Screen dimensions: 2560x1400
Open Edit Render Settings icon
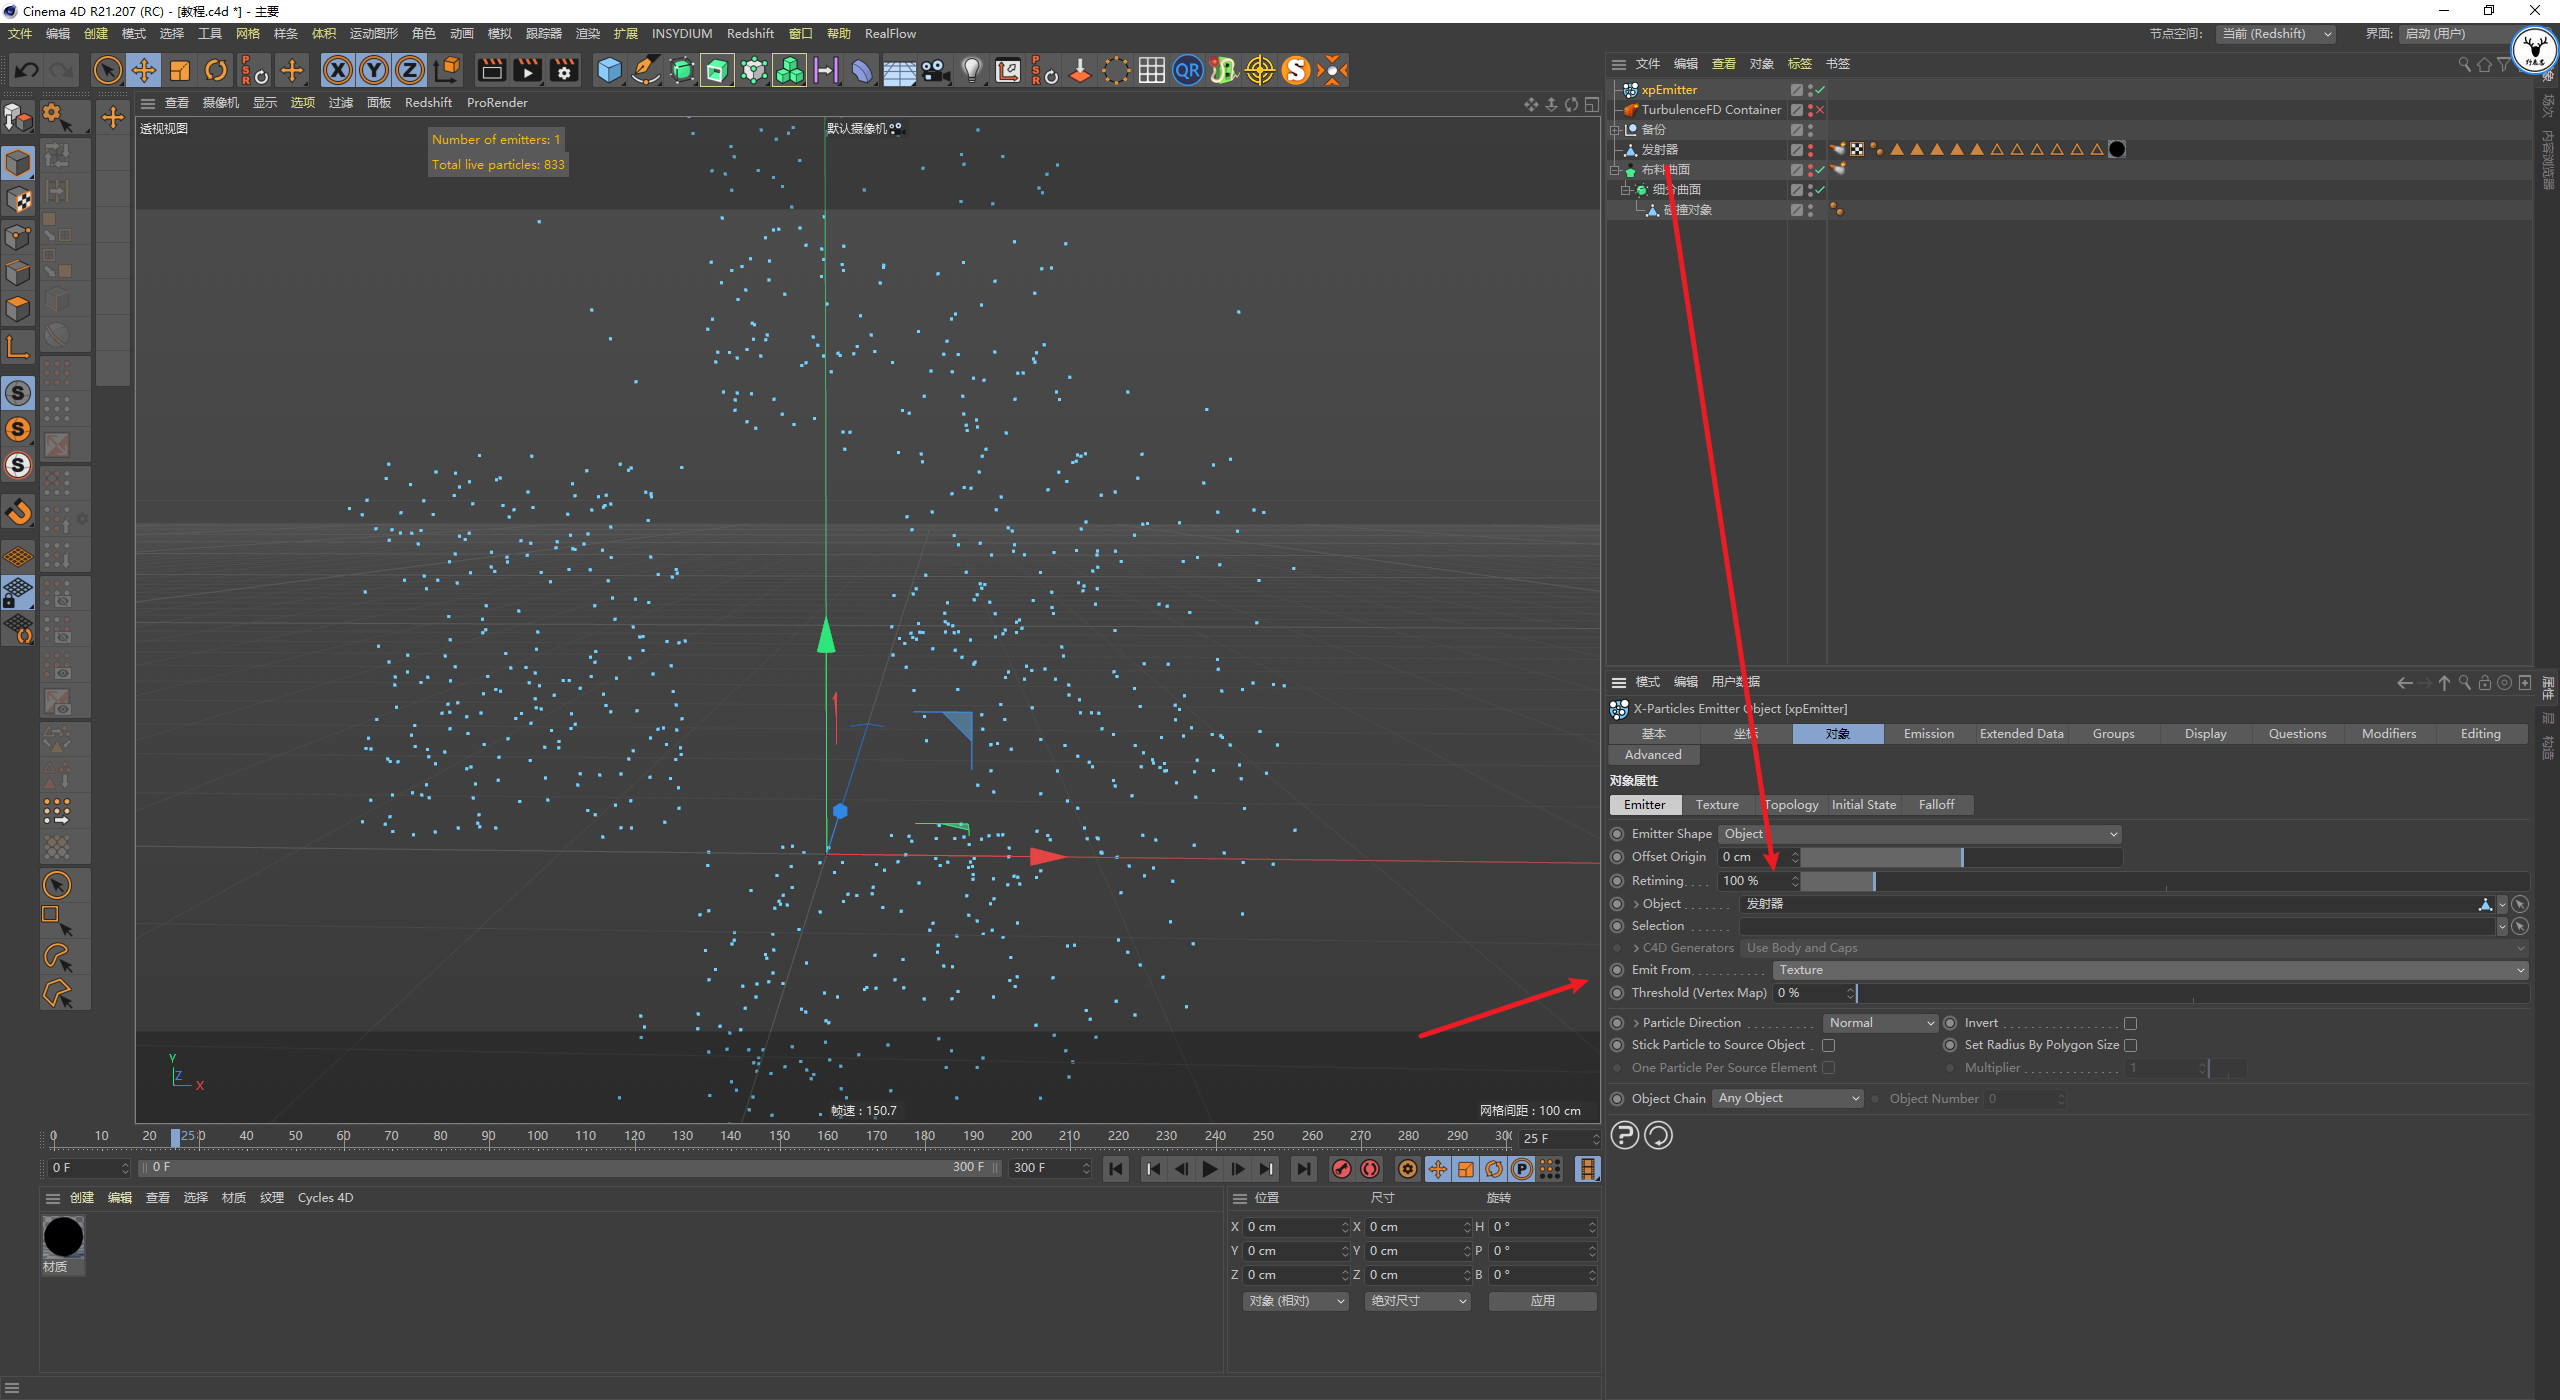(565, 70)
